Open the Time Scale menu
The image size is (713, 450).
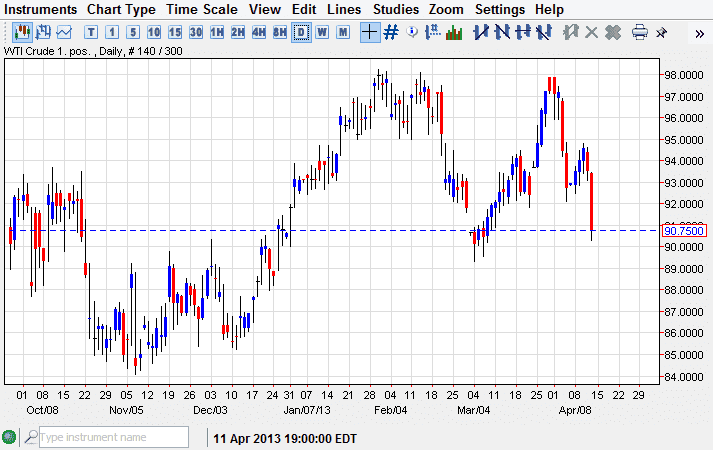click(201, 9)
